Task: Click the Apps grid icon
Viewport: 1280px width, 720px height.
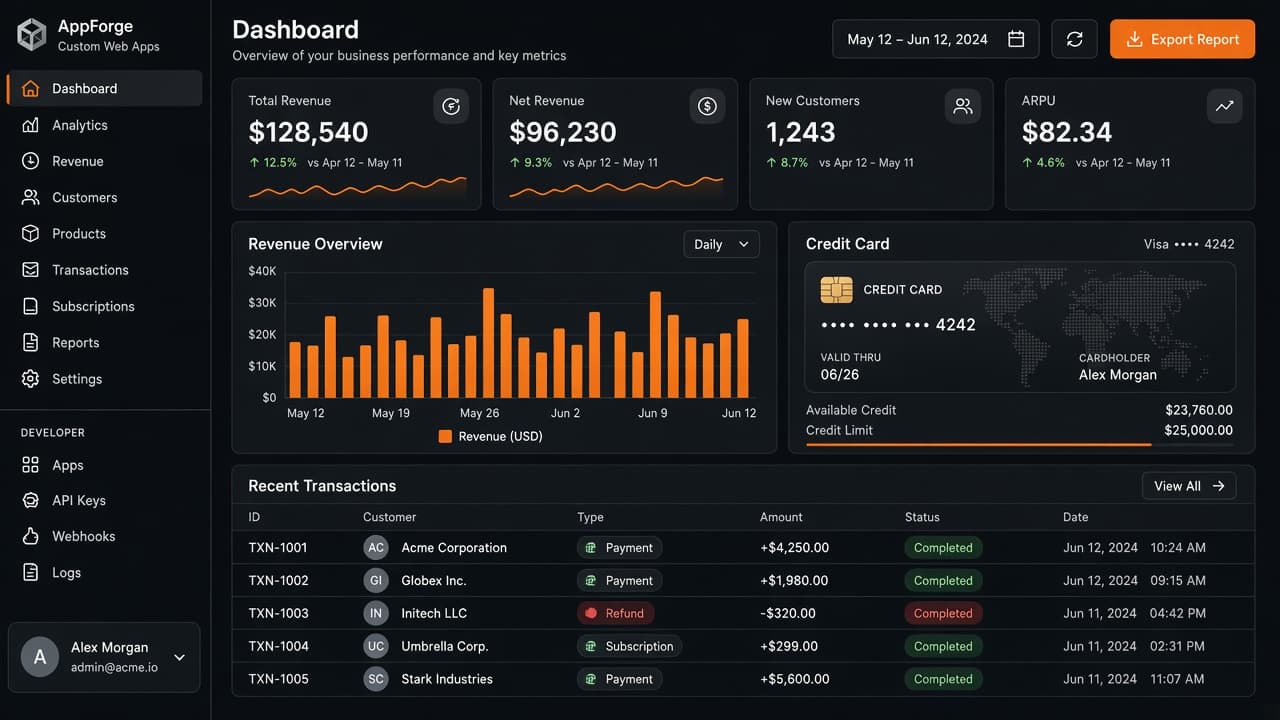Action: 31,465
